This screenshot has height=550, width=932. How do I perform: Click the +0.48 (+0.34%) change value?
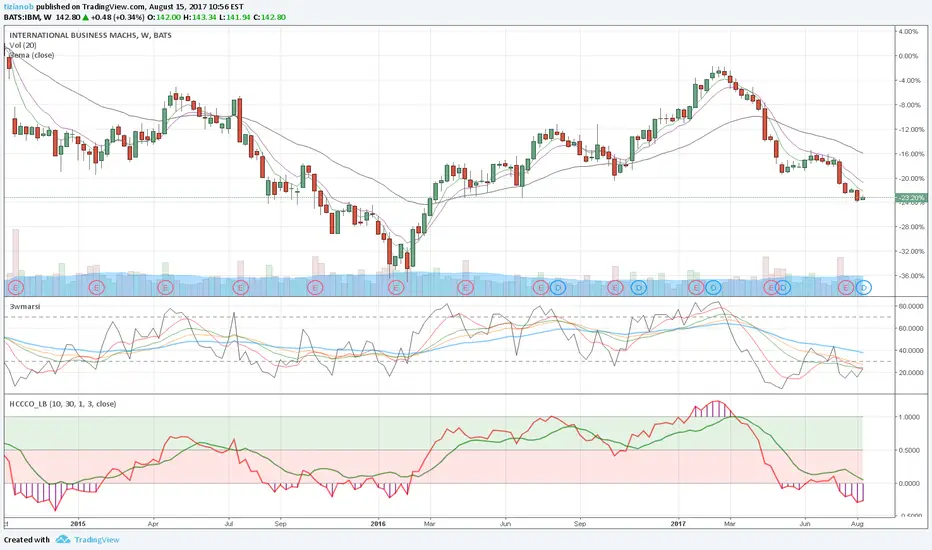[117, 17]
